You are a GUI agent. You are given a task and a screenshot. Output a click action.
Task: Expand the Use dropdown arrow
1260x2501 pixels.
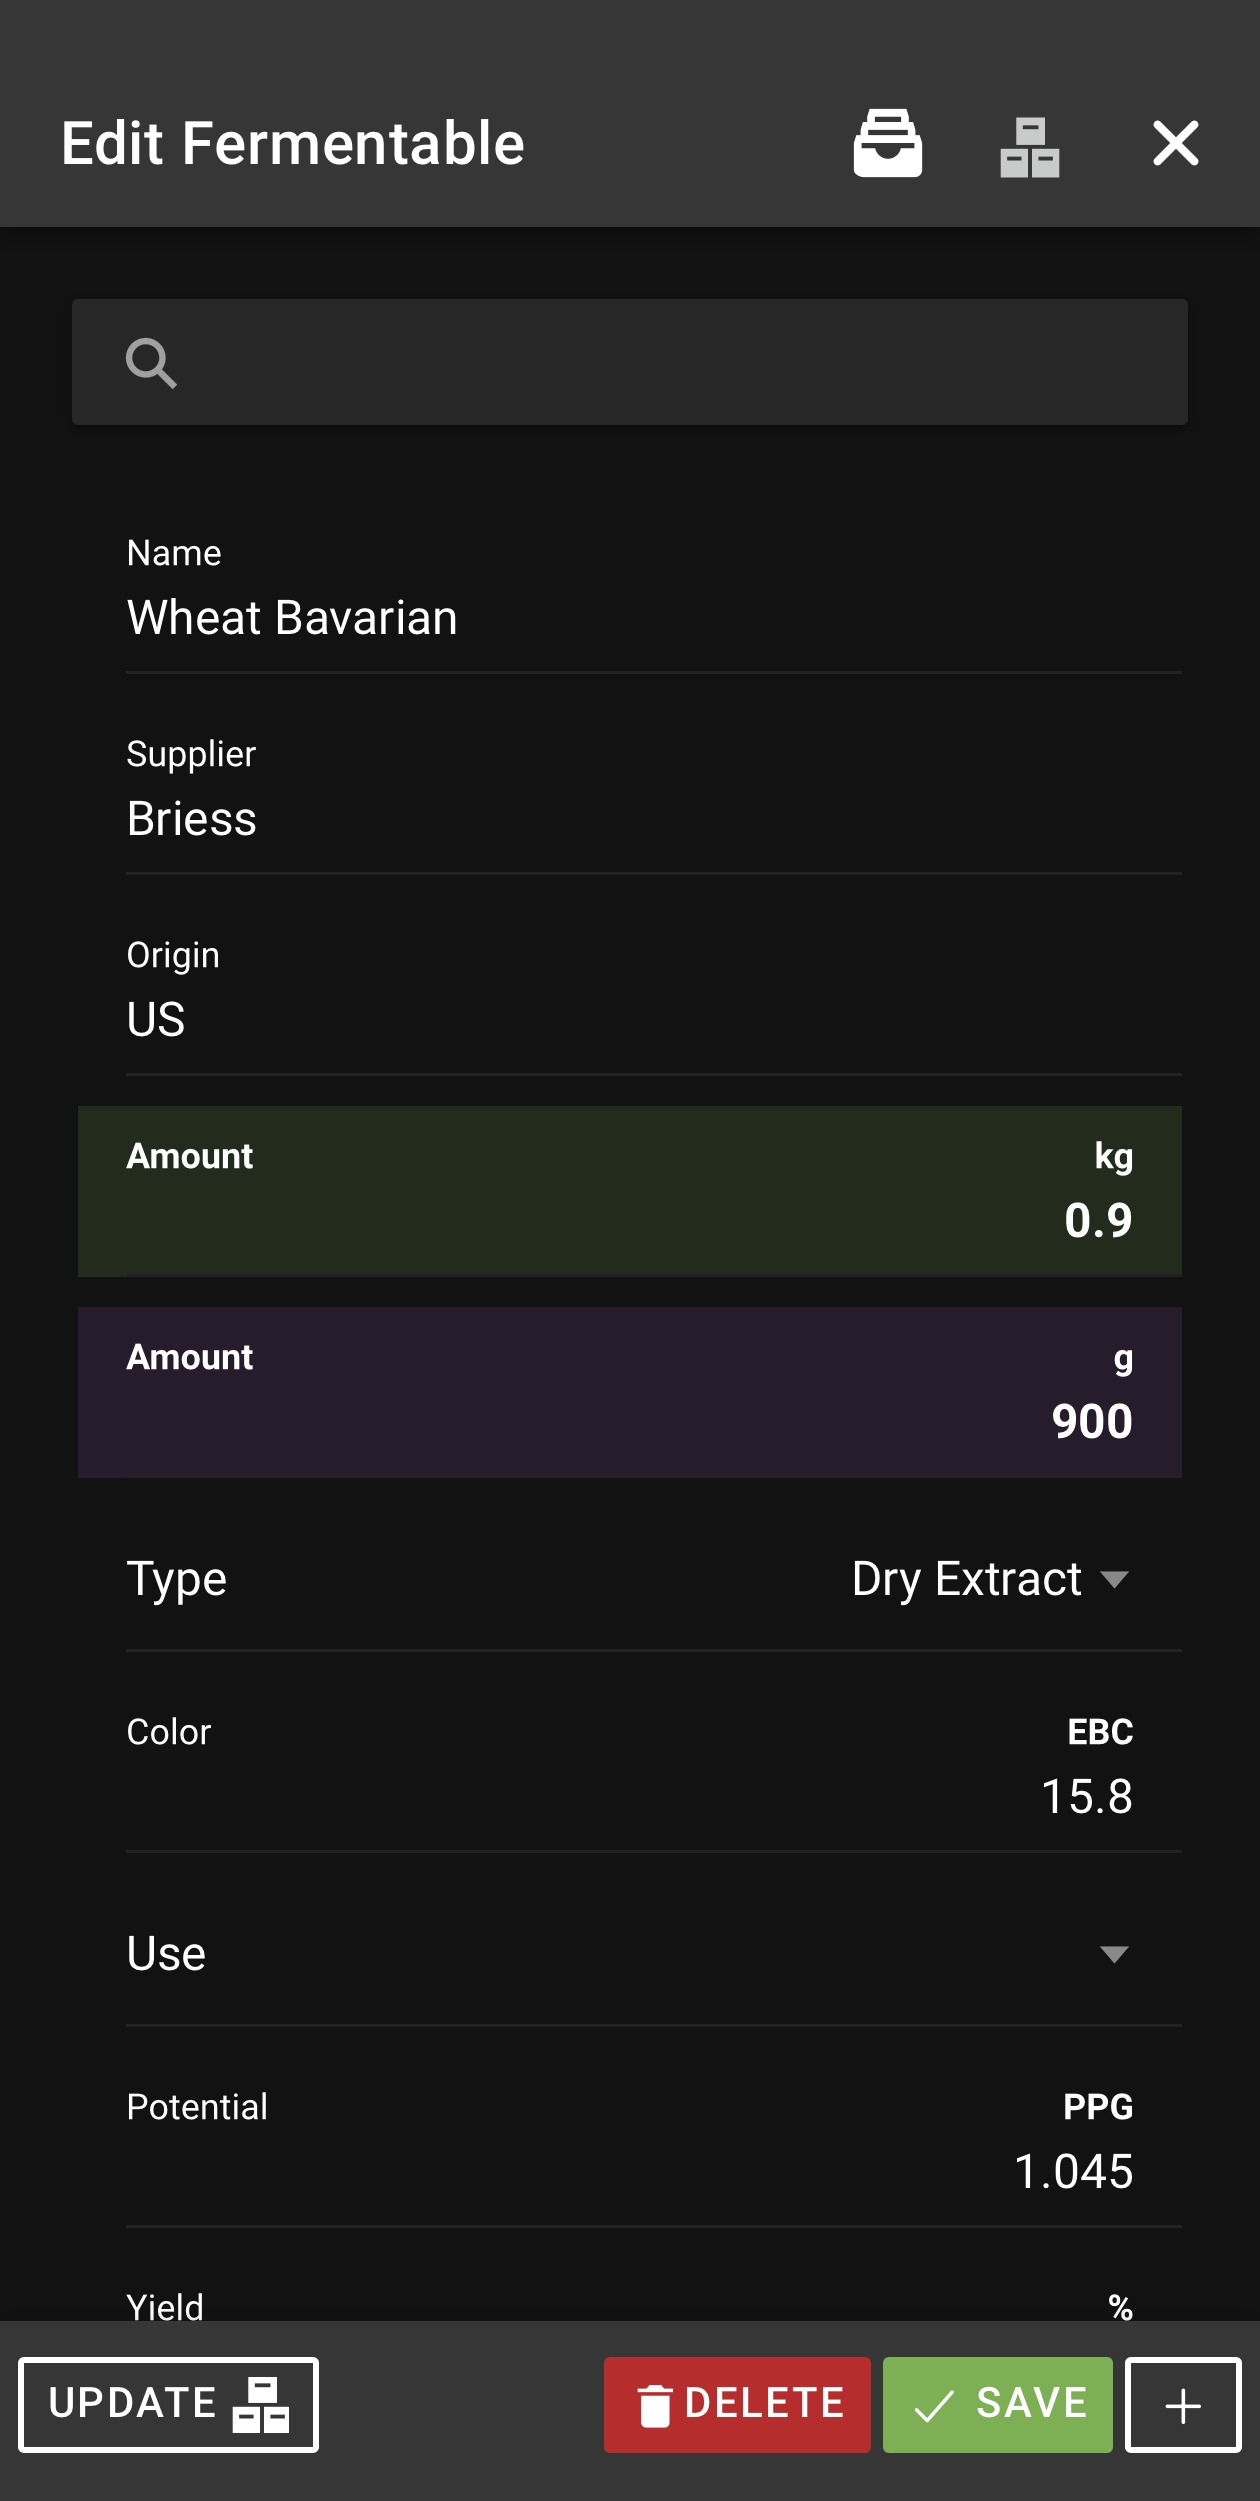1114,1954
